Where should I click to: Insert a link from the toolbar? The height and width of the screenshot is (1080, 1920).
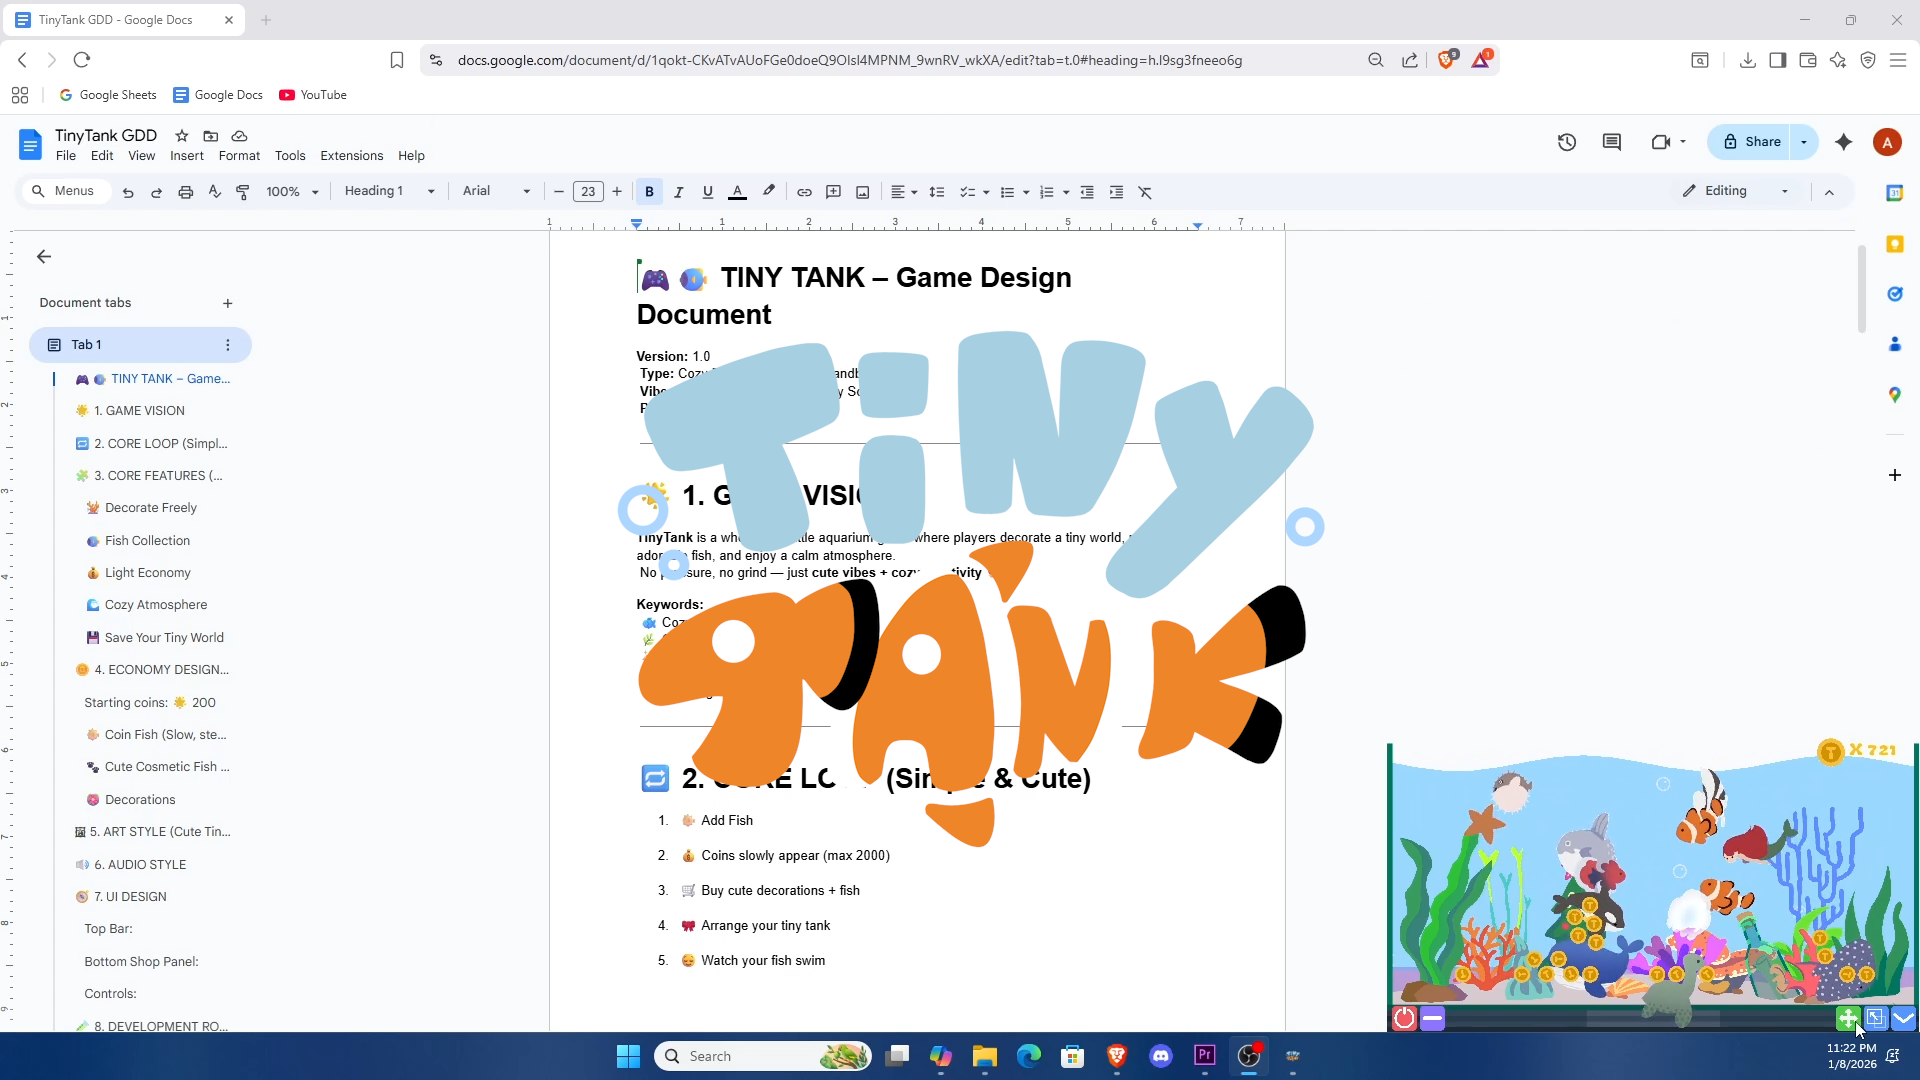tap(804, 192)
